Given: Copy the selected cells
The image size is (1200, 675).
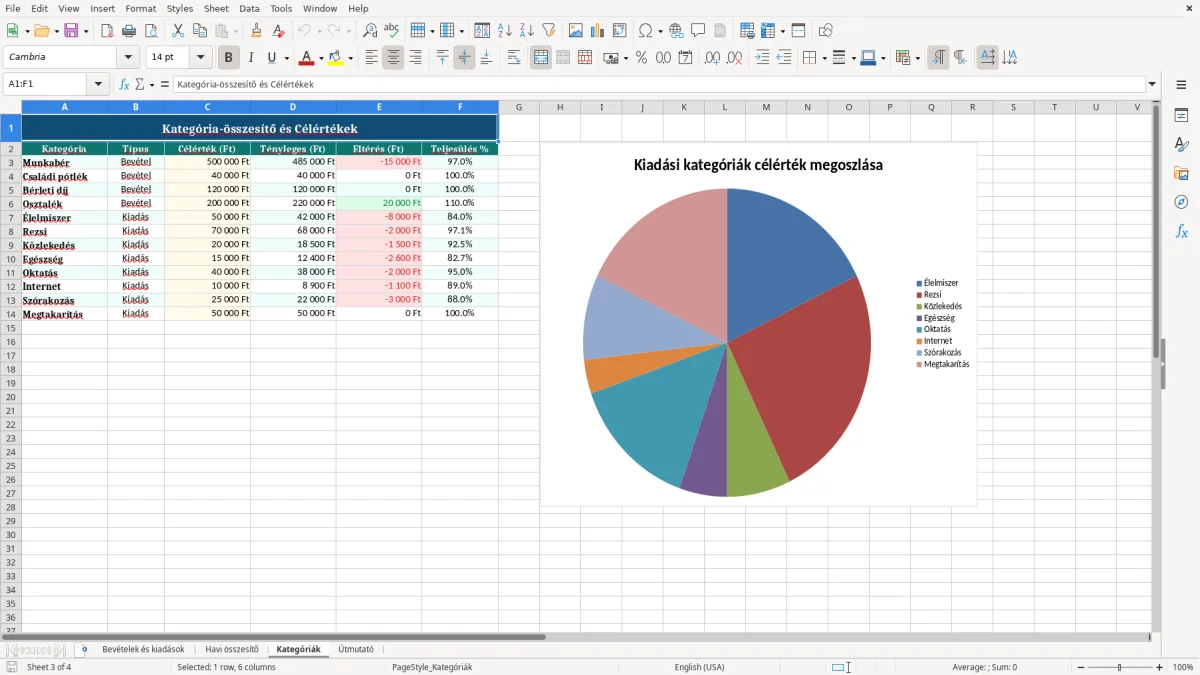Looking at the screenshot, I should tap(200, 31).
